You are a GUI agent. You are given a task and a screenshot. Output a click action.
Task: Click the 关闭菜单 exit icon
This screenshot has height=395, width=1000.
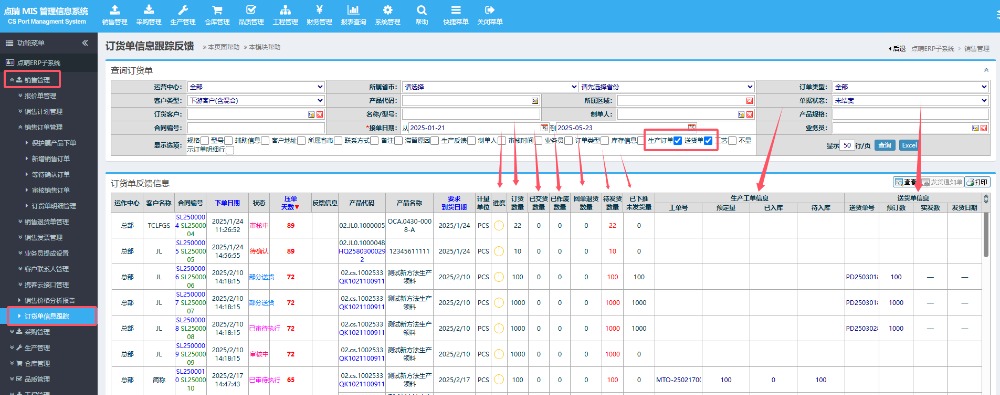pyautogui.click(x=490, y=10)
